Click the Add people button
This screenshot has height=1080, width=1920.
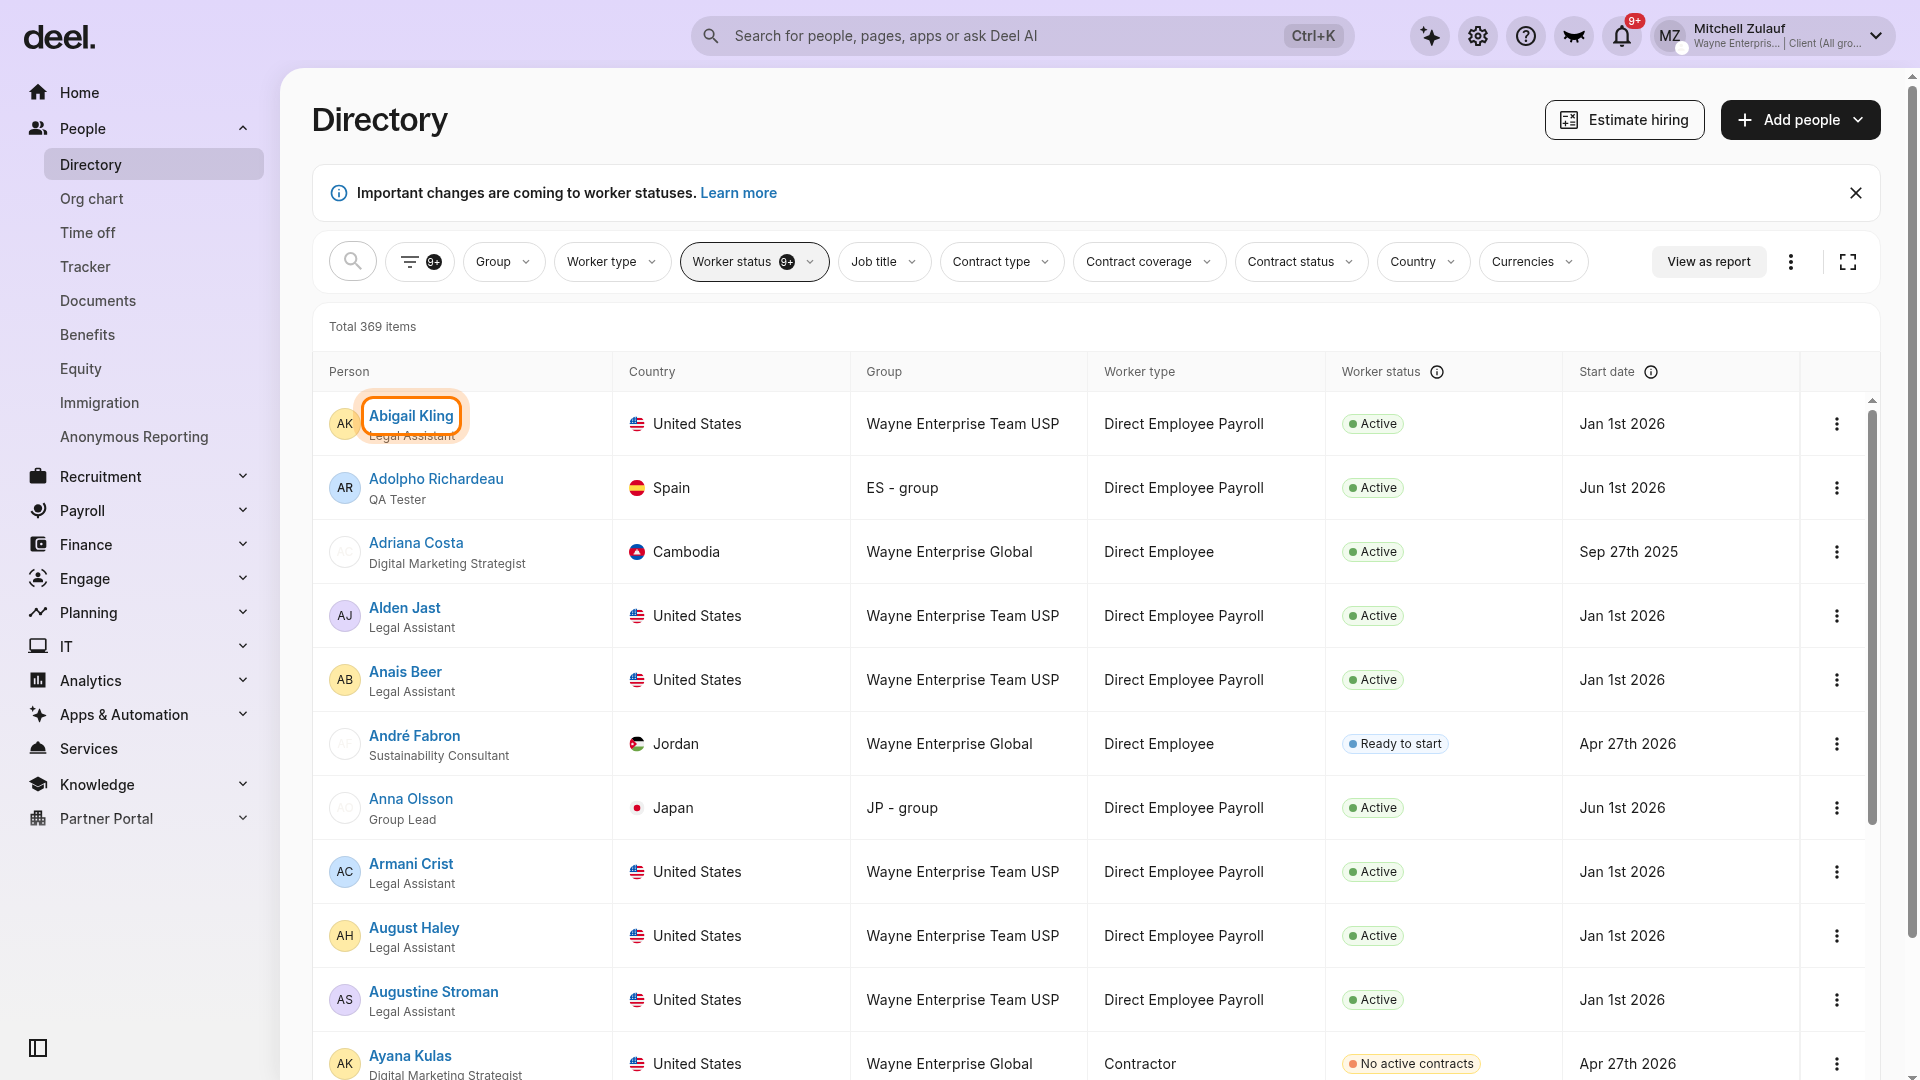[1801, 120]
